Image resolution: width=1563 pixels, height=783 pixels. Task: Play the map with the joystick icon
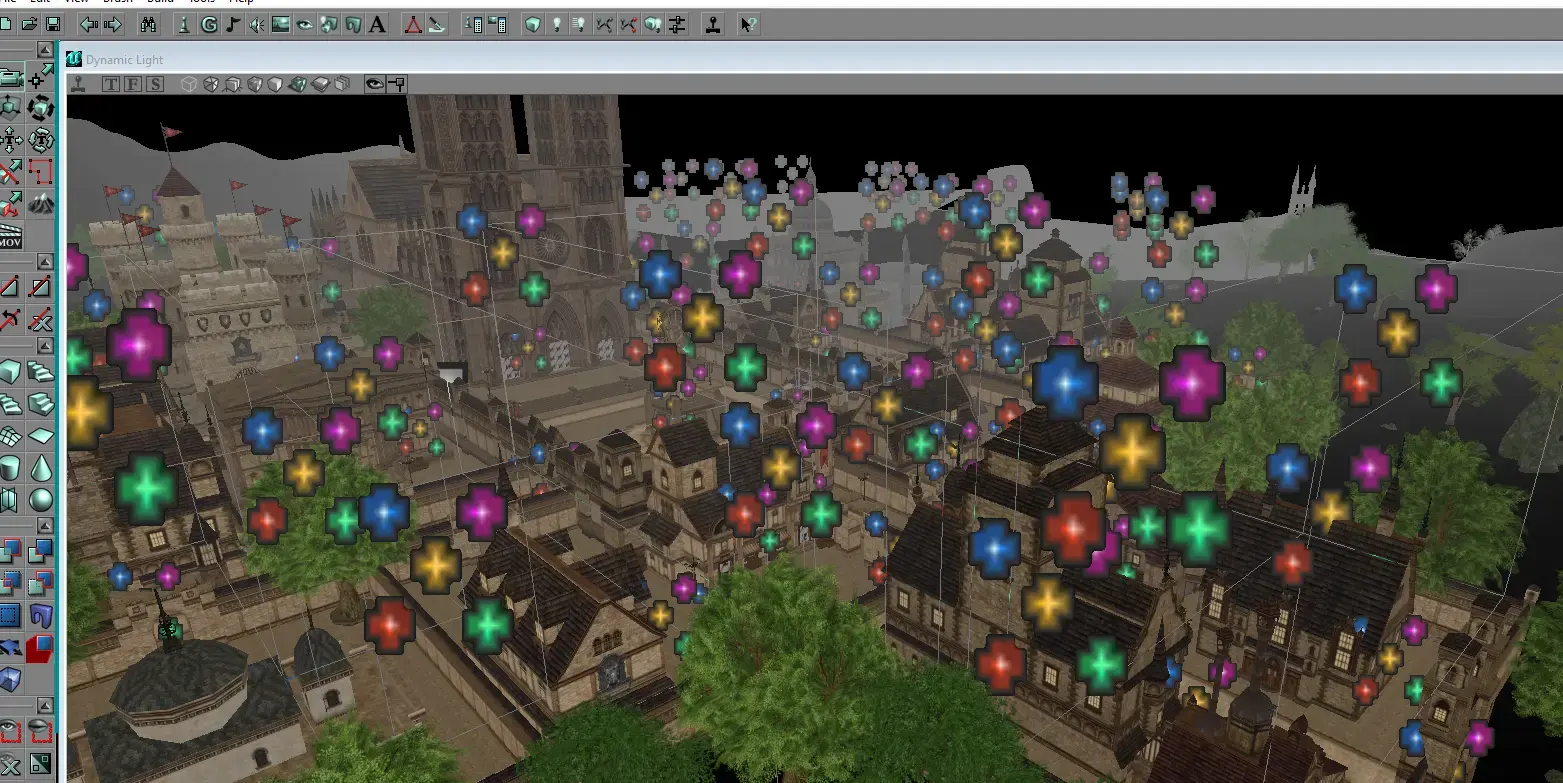pos(713,24)
